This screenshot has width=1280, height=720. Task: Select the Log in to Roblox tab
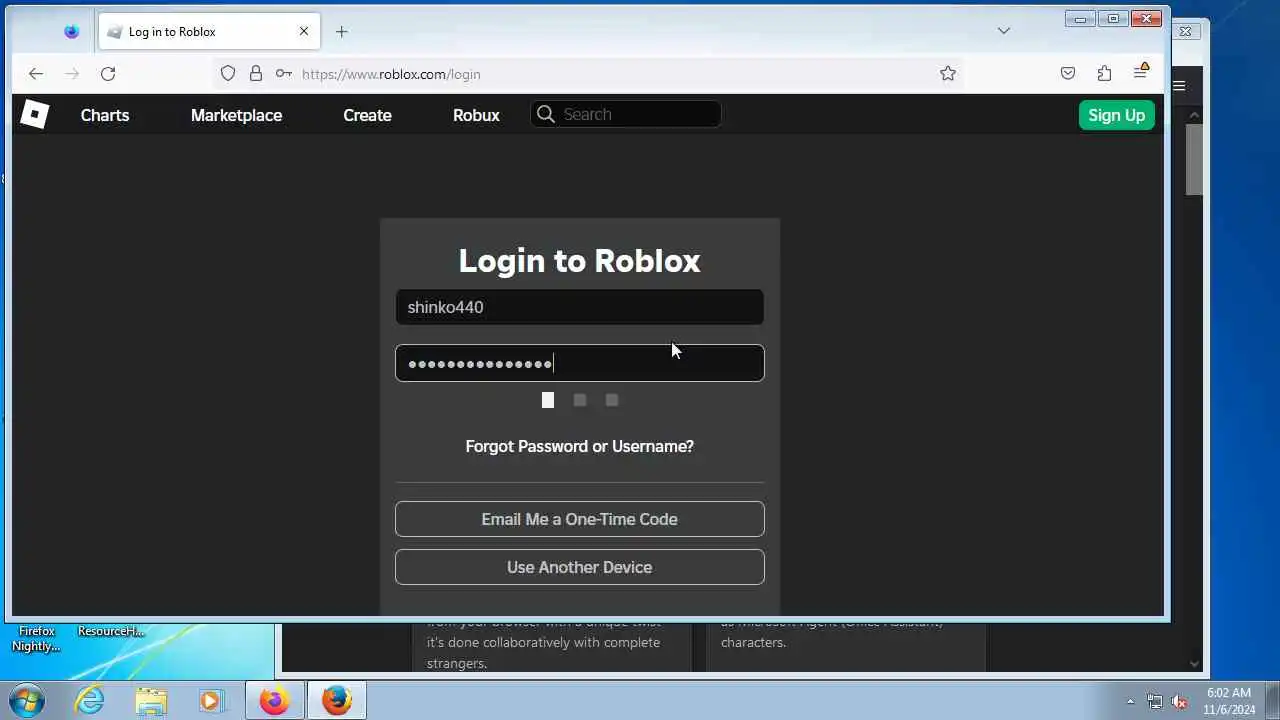[x=207, y=32]
